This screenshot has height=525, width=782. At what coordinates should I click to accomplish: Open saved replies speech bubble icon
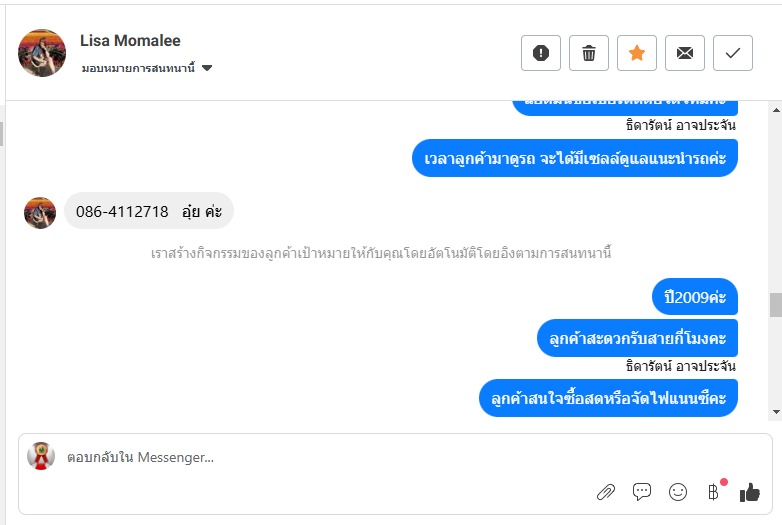(642, 491)
